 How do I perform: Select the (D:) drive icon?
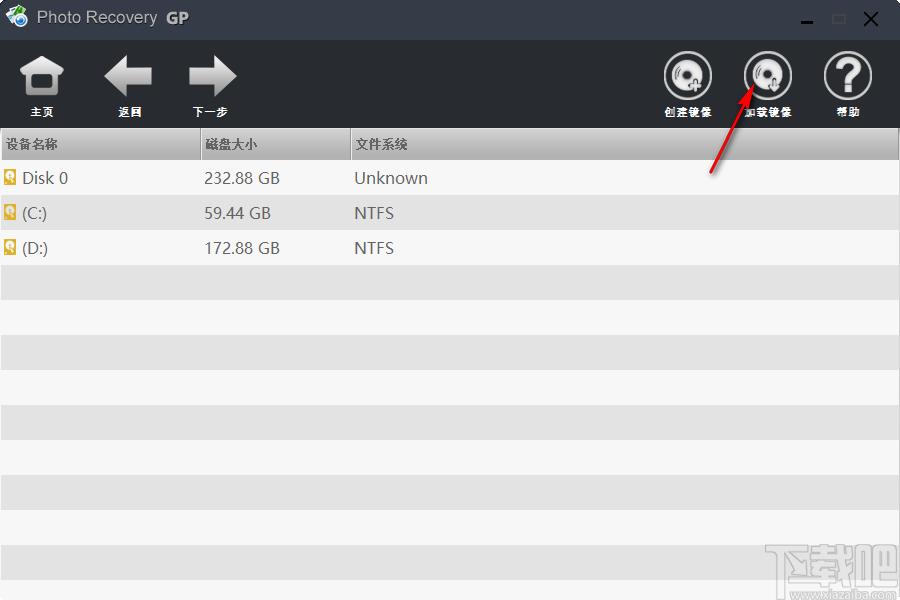[x=10, y=247]
